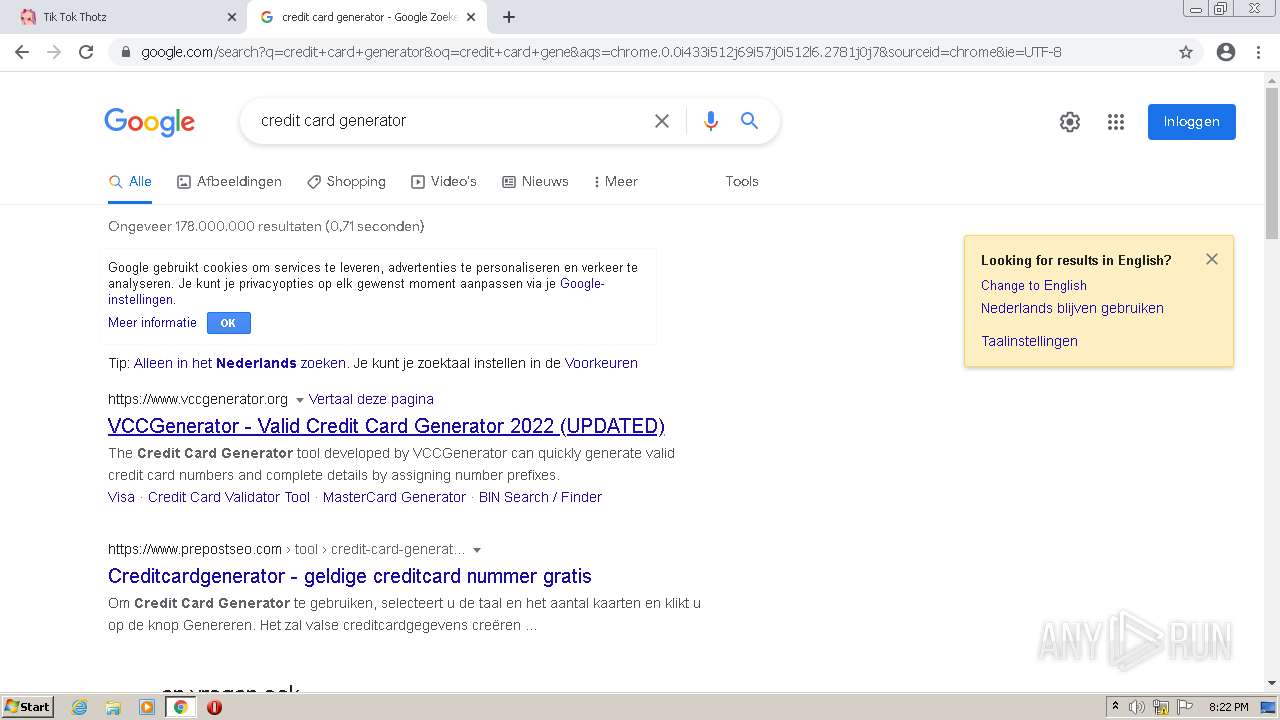Image resolution: width=1280 pixels, height=720 pixels.
Task: Expand vccgenerator.org result options arrow
Action: (x=299, y=400)
